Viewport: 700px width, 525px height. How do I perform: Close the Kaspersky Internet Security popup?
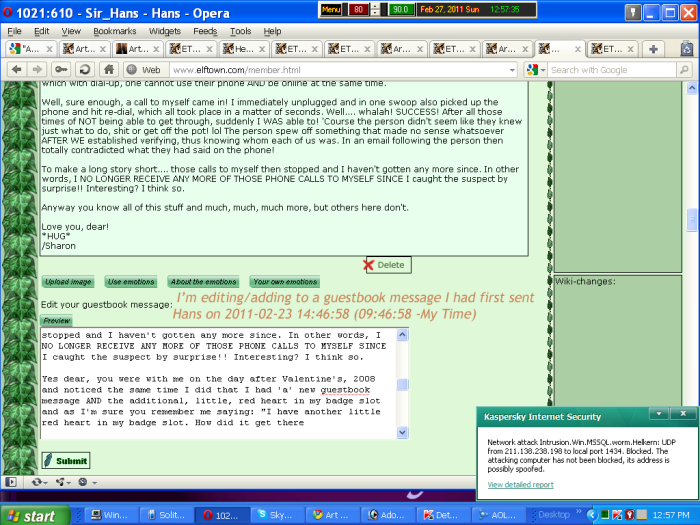[683, 414]
